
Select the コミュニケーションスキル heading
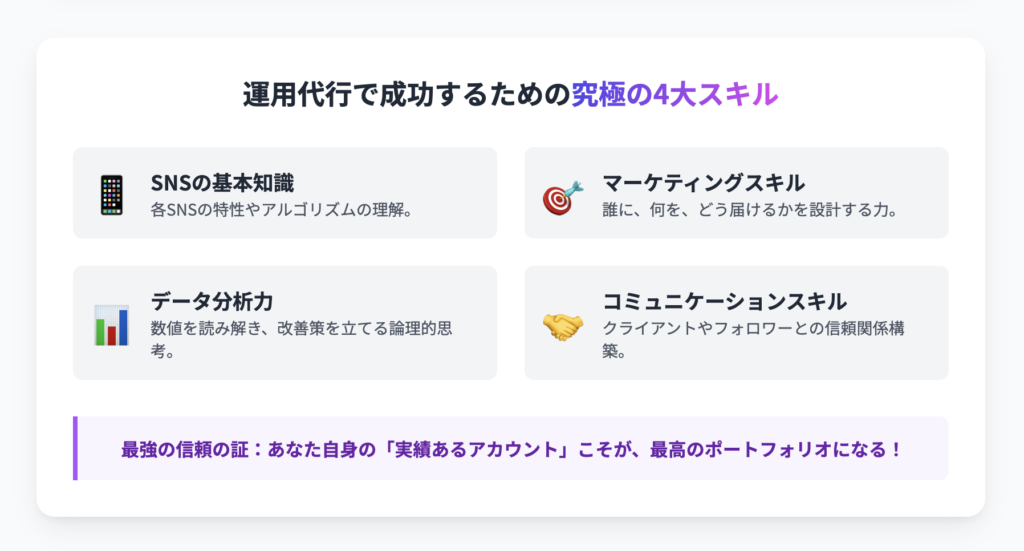(724, 302)
